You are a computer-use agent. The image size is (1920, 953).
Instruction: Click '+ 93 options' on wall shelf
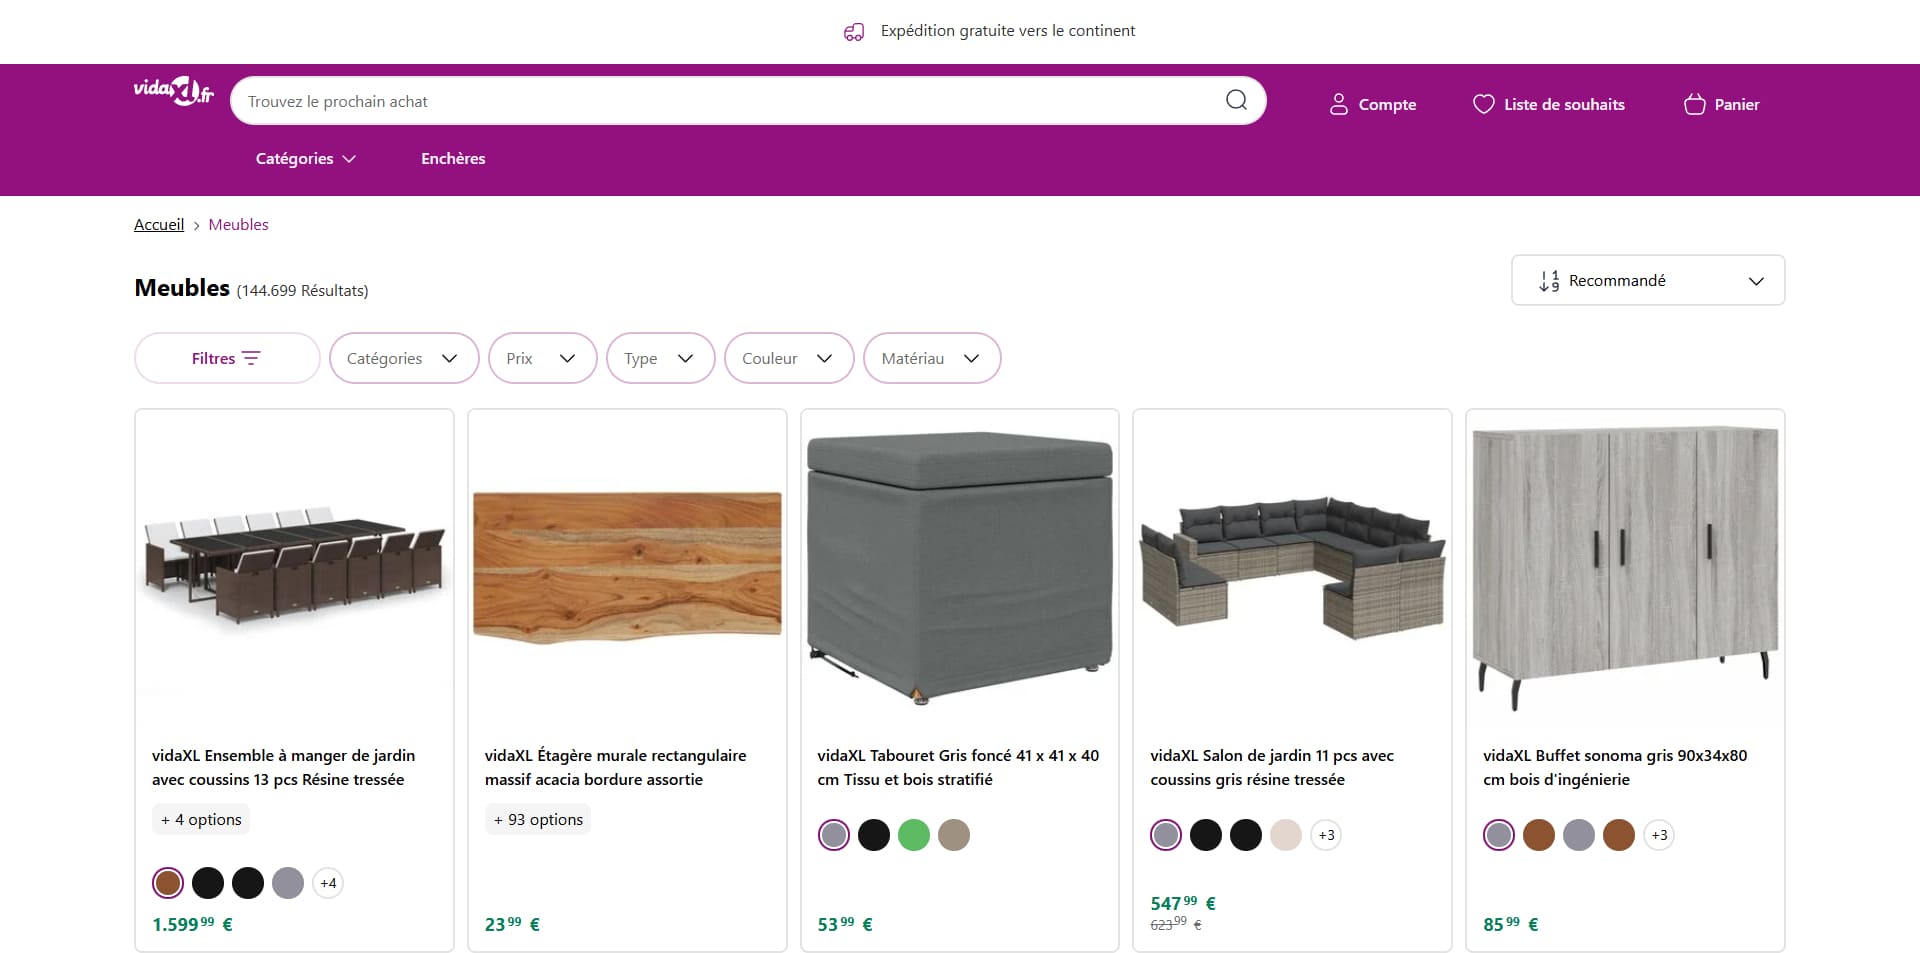[x=538, y=819]
